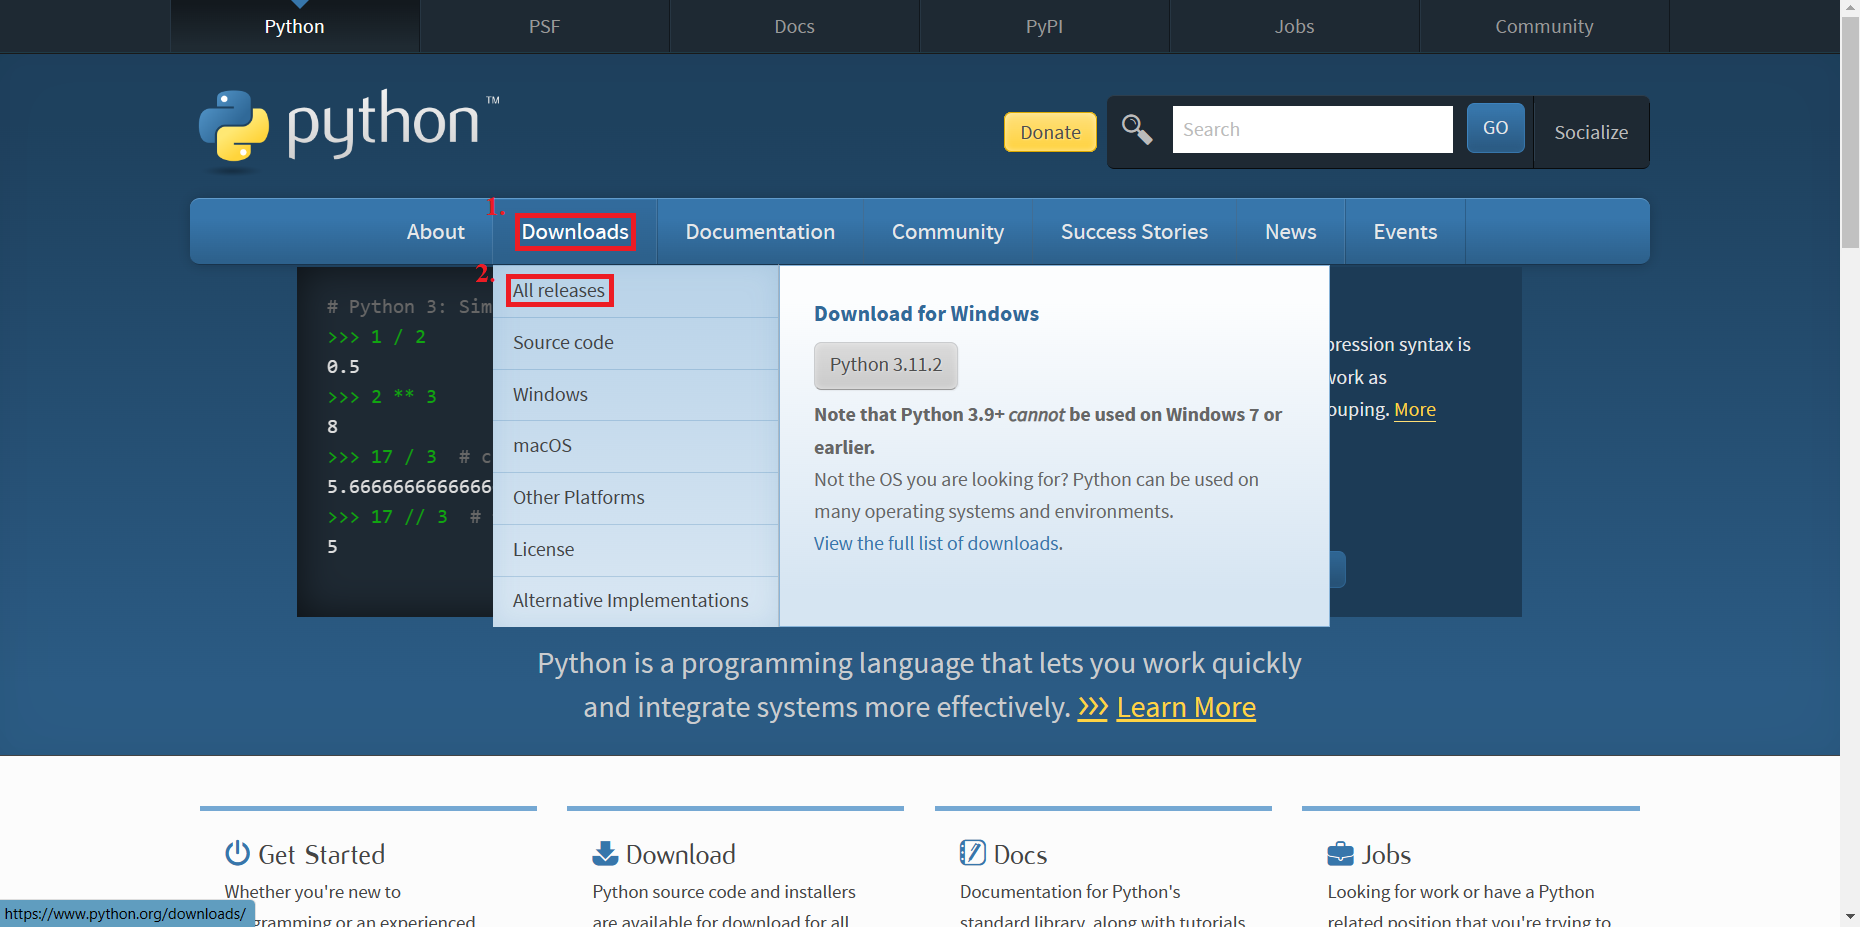The image size is (1860, 927).
Task: Open the Documentation navigation menu
Action: click(x=760, y=232)
